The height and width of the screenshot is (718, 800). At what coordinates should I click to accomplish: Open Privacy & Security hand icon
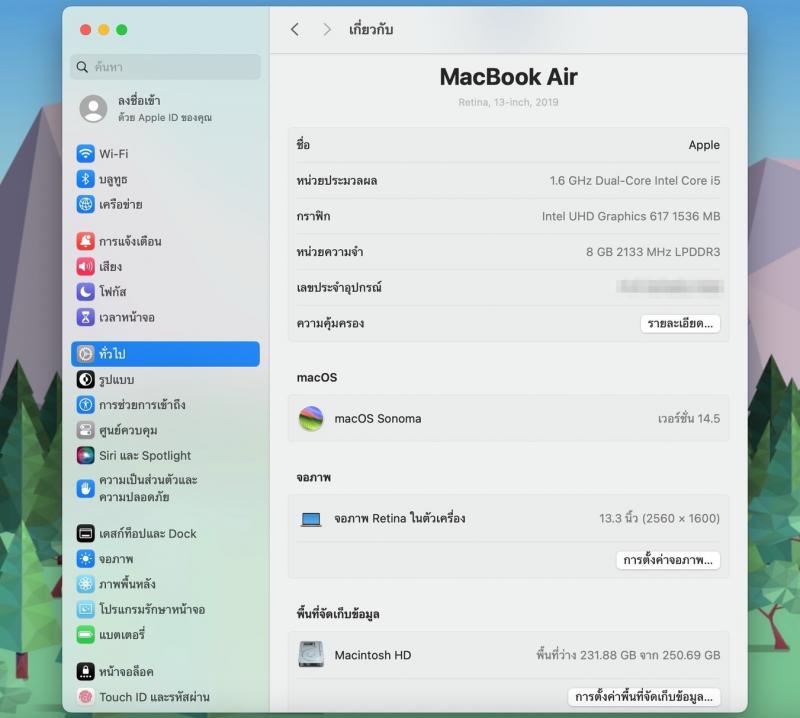coord(86,488)
